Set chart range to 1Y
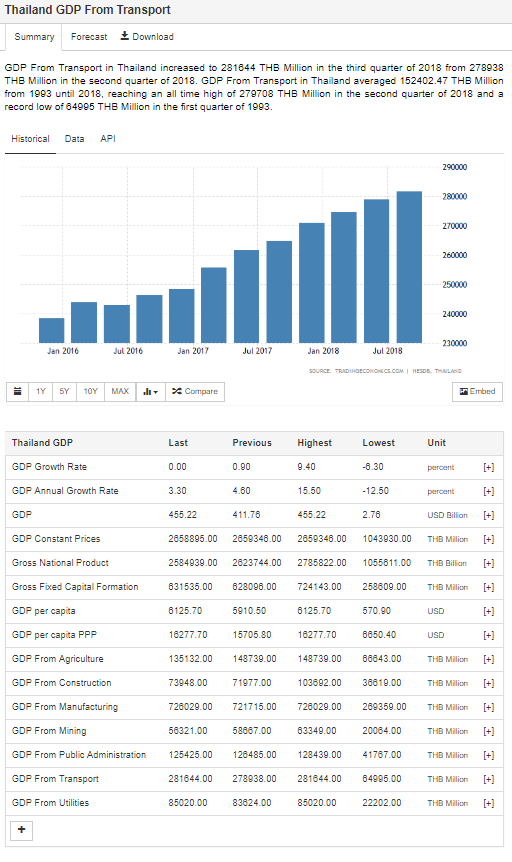This screenshot has width=512, height=862. coord(41,391)
